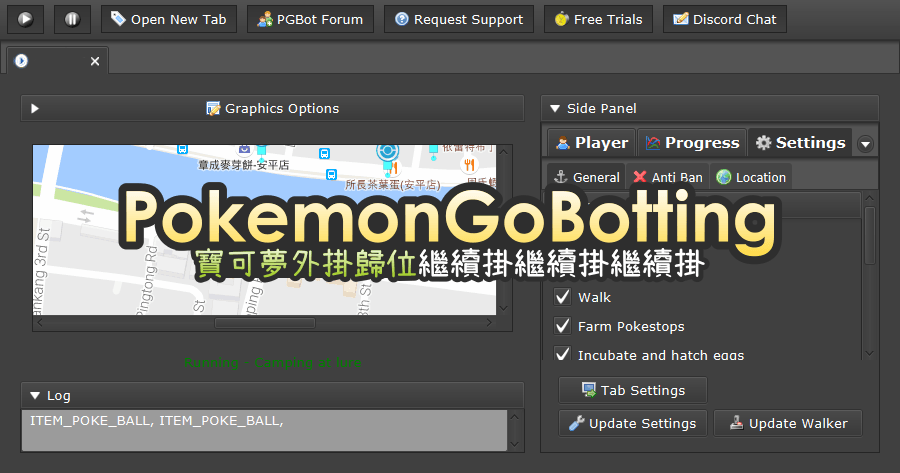This screenshot has height=473, width=900.
Task: Click the Request Support button
Action: point(459,20)
